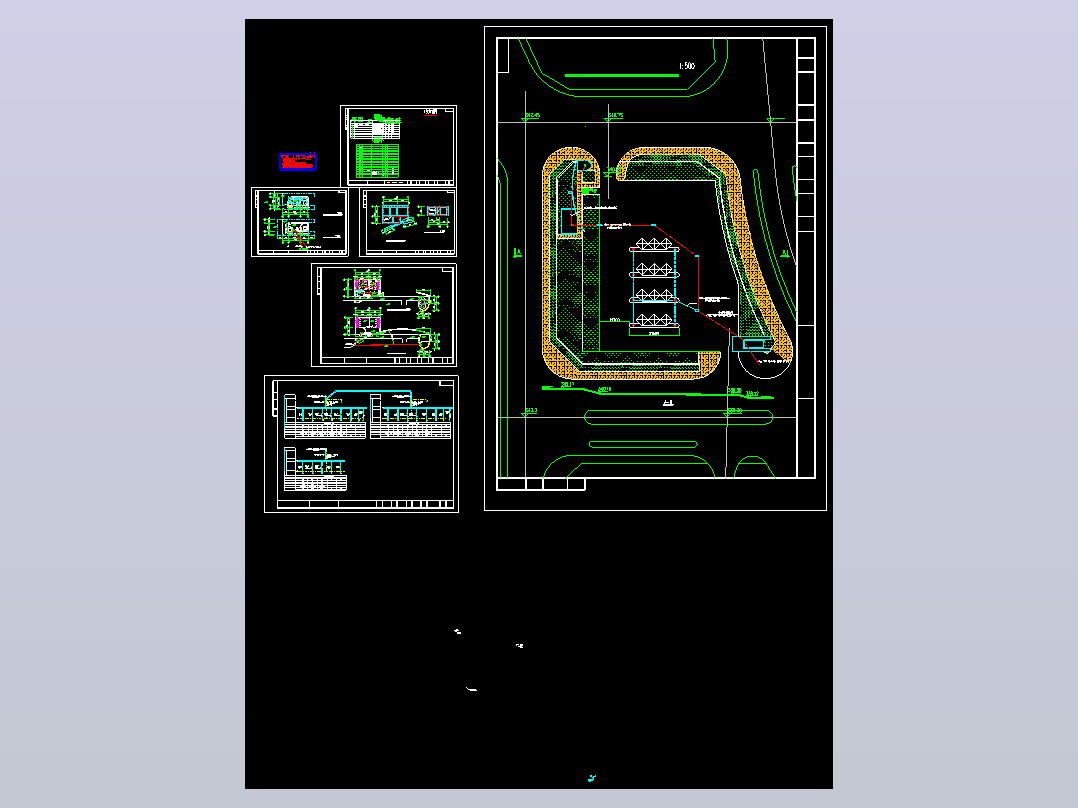Click the small cyan object at drawing bottom
Screen dimensions: 1078x808
pos(591,778)
